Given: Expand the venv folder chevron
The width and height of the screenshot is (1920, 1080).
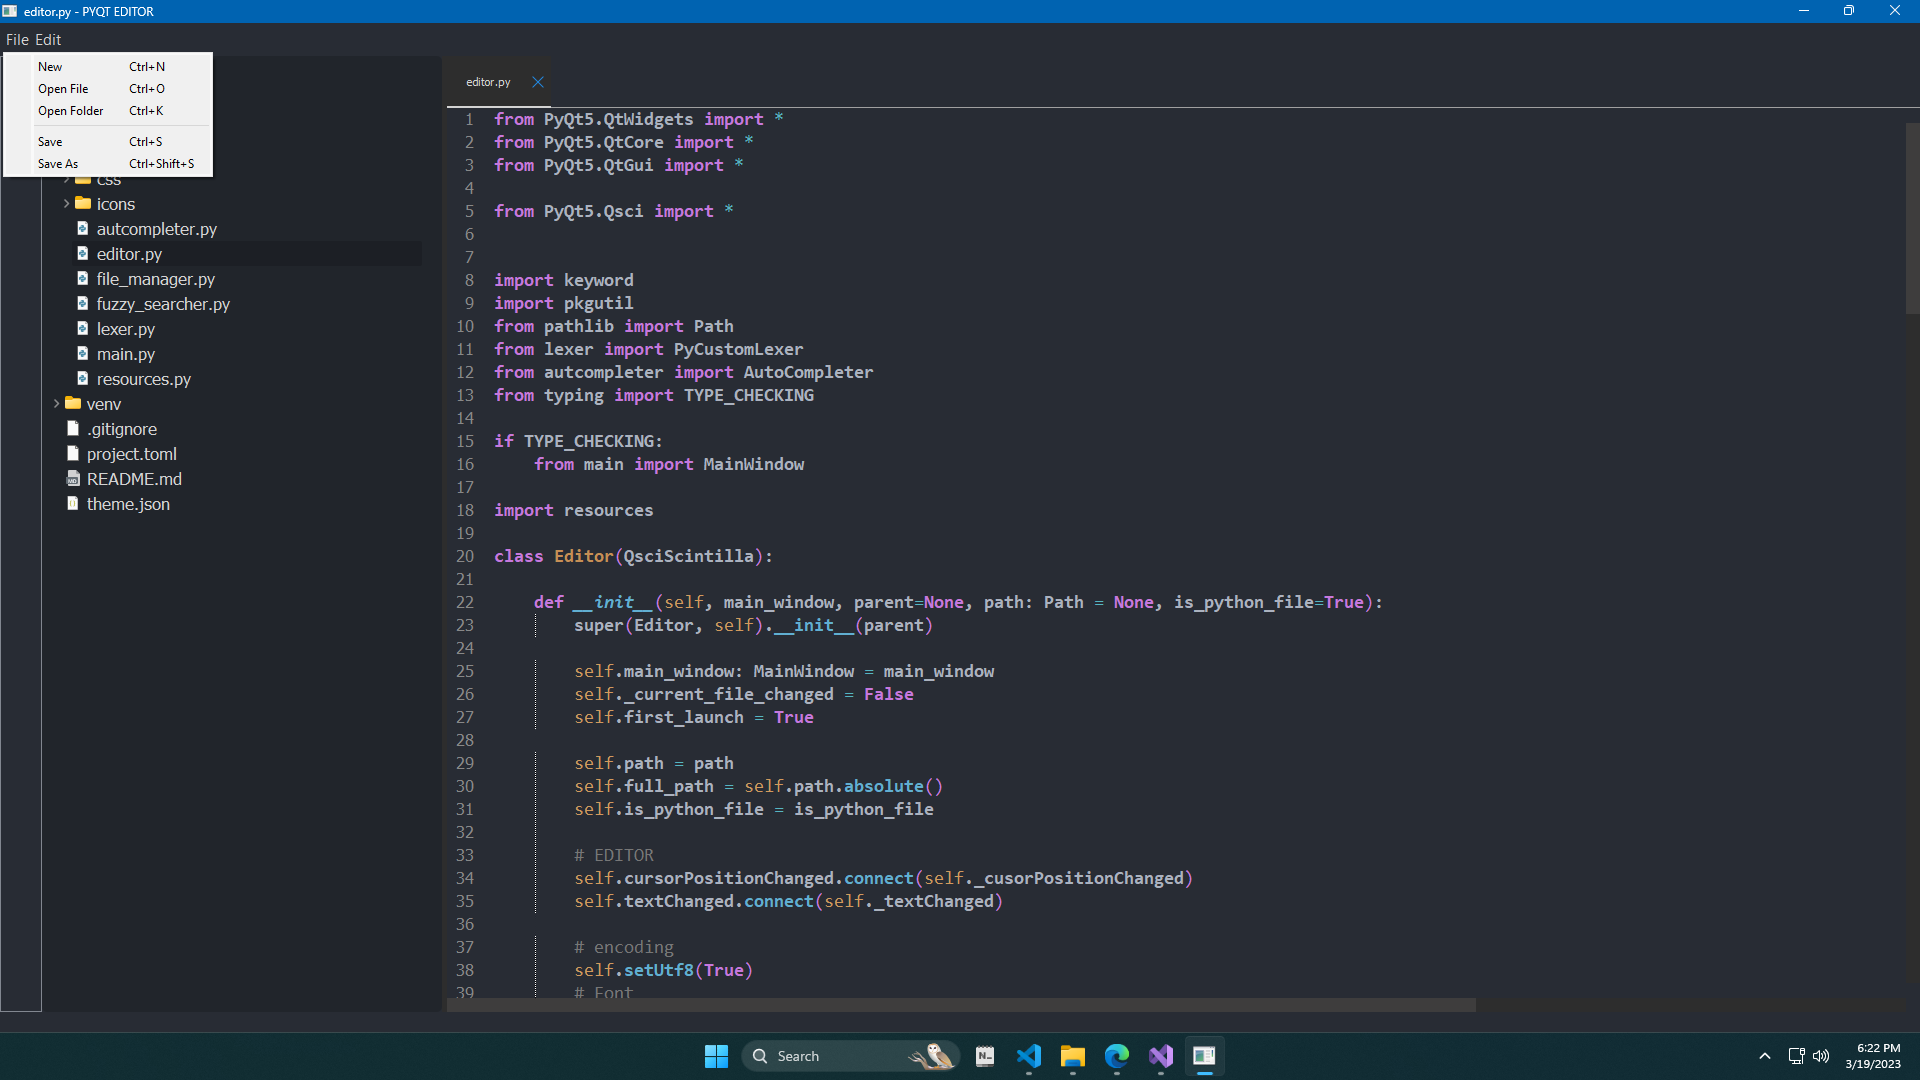Looking at the screenshot, I should coord(56,404).
